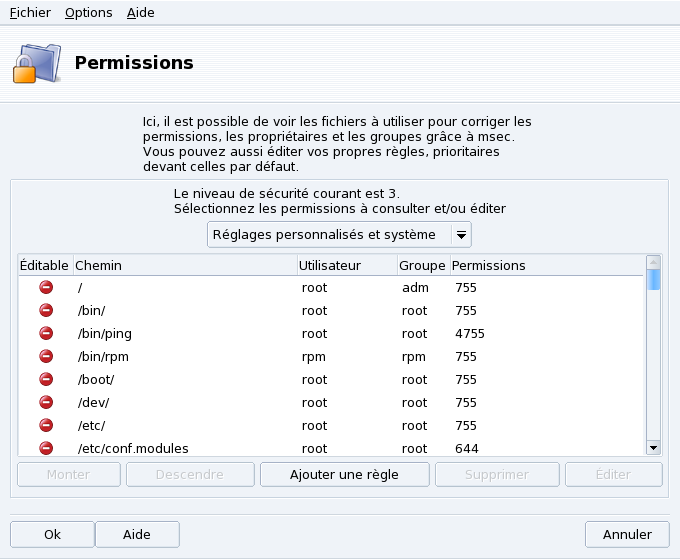Open the Aide menu in menu bar
The image size is (680, 560).
pyautogui.click(x=141, y=13)
